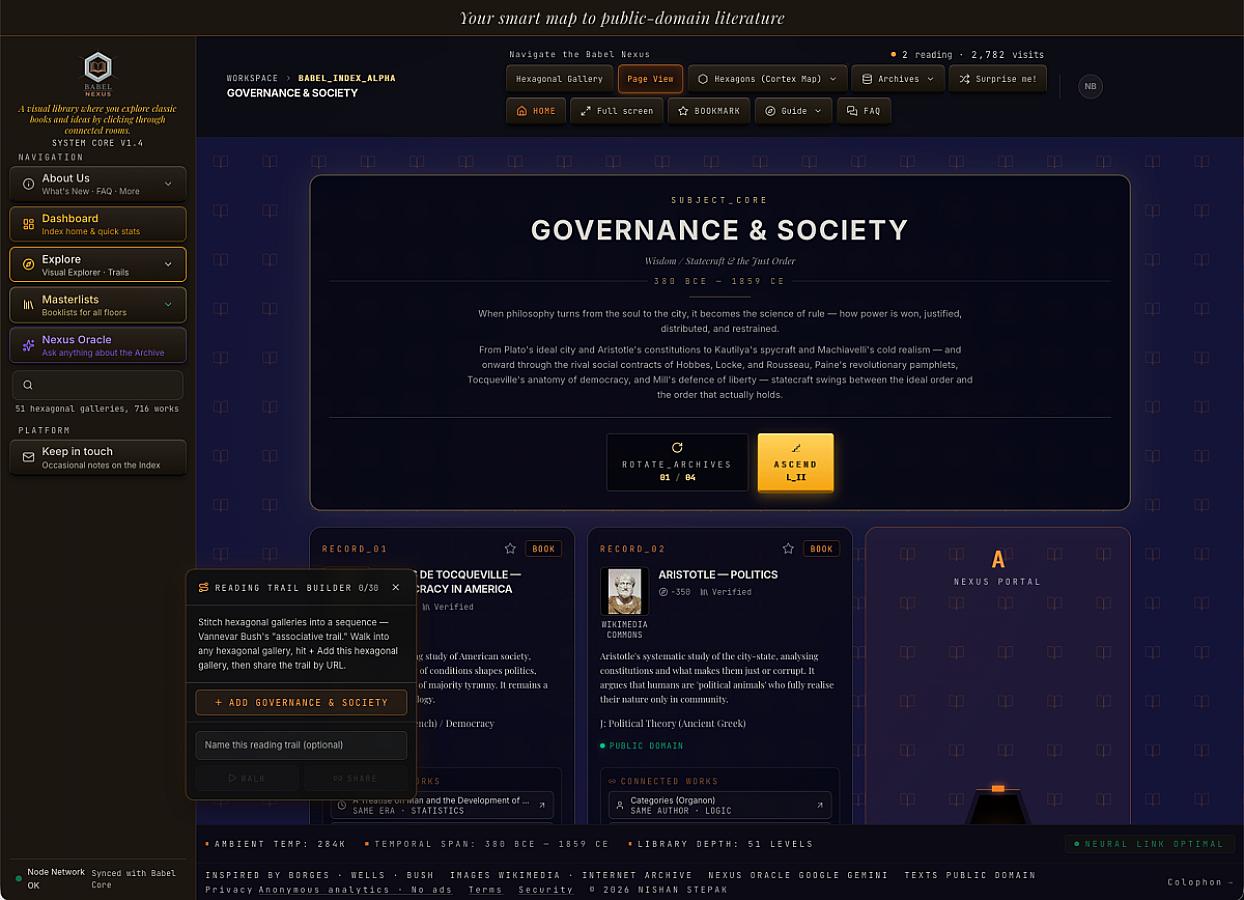This screenshot has width=1244, height=900.
Task: Open the Hexagons (Cortex Map) dropdown
Action: coord(768,79)
